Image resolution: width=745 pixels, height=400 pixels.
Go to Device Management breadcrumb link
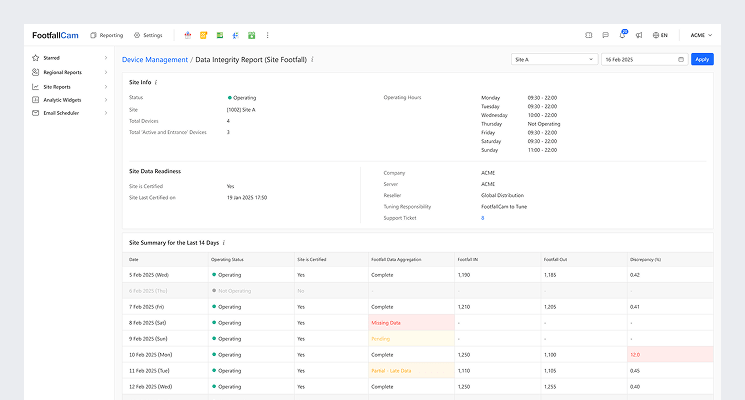154,59
